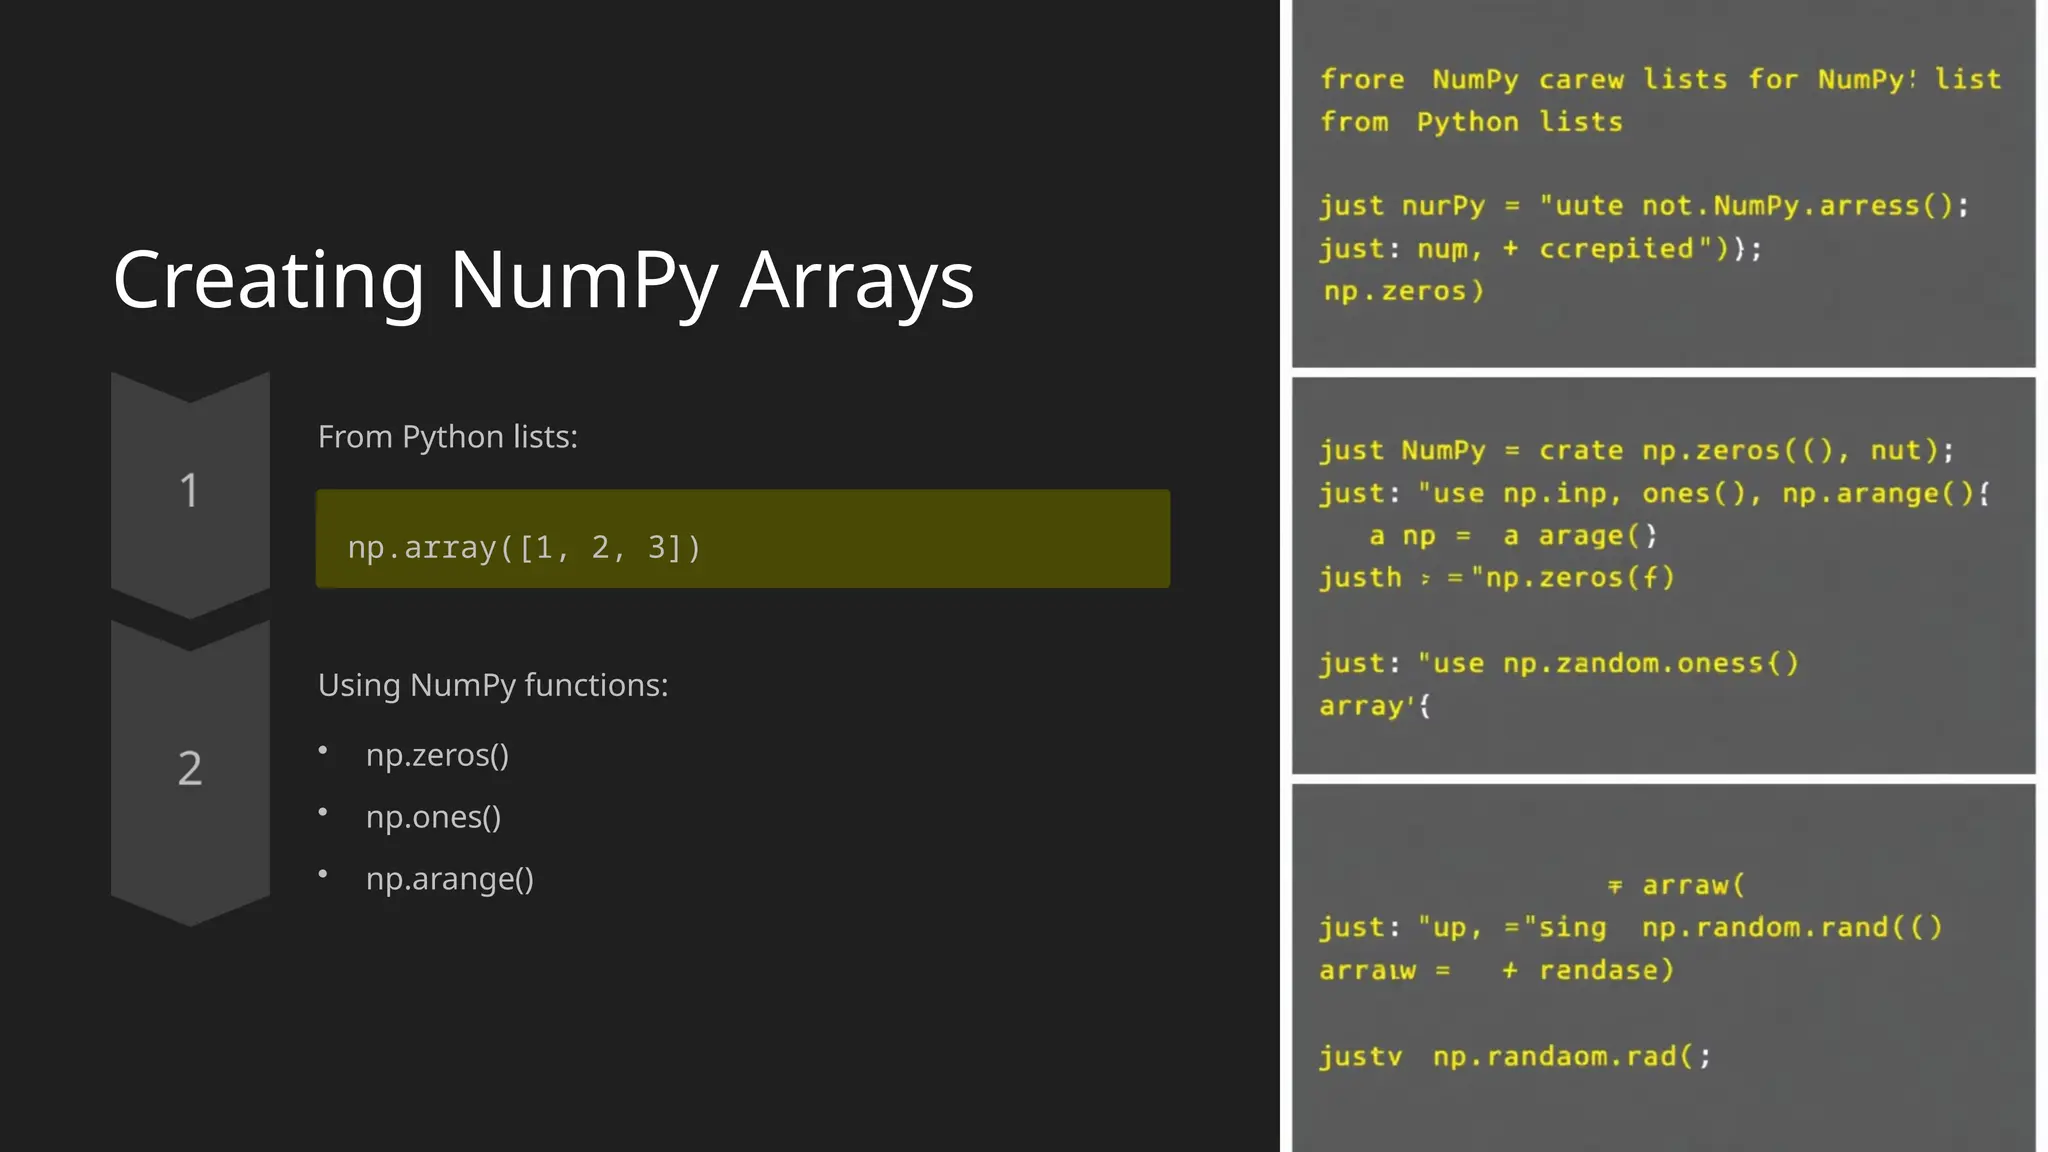2048x1152 pixels.
Task: Select the step 1 chevron shape
Action: (x=190, y=494)
